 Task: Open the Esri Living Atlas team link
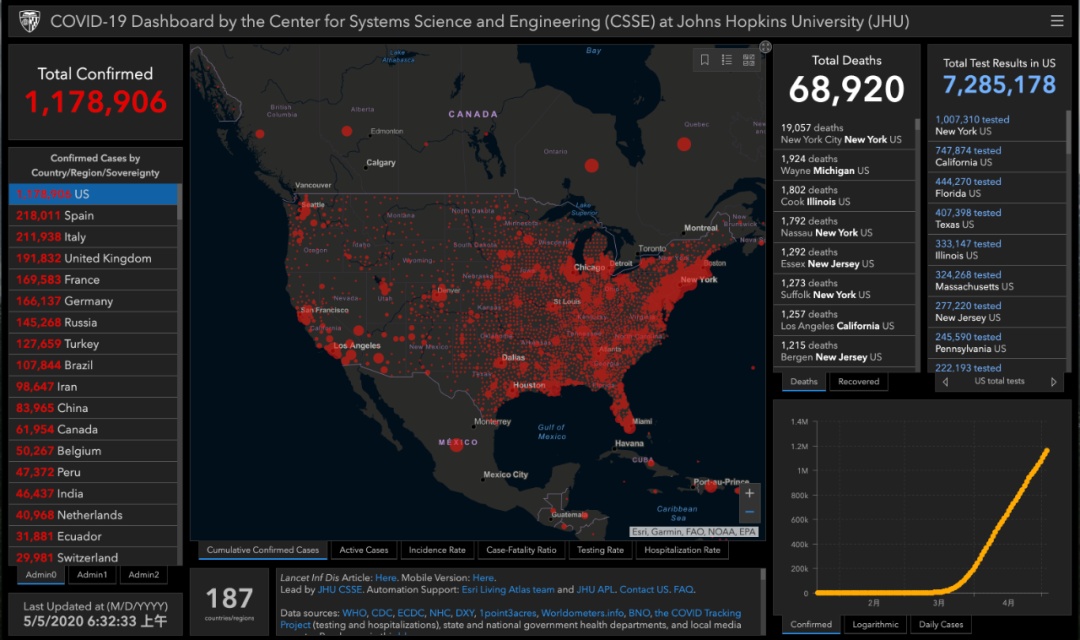tap(508, 590)
